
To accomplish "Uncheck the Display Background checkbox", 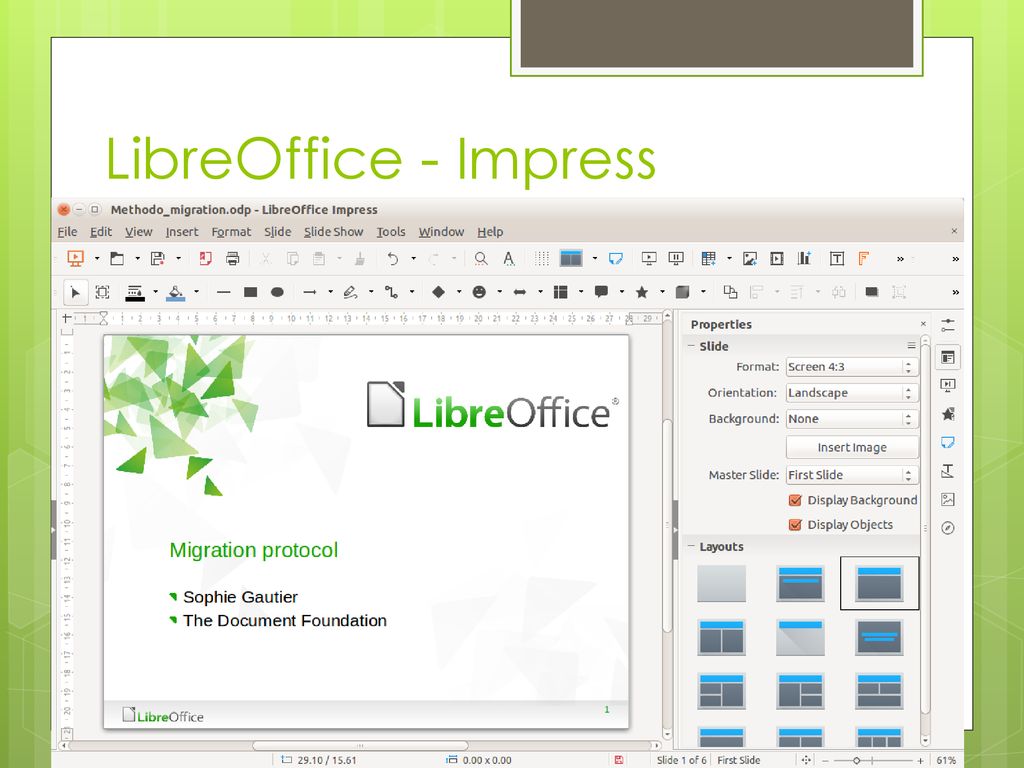I will [x=795, y=500].
